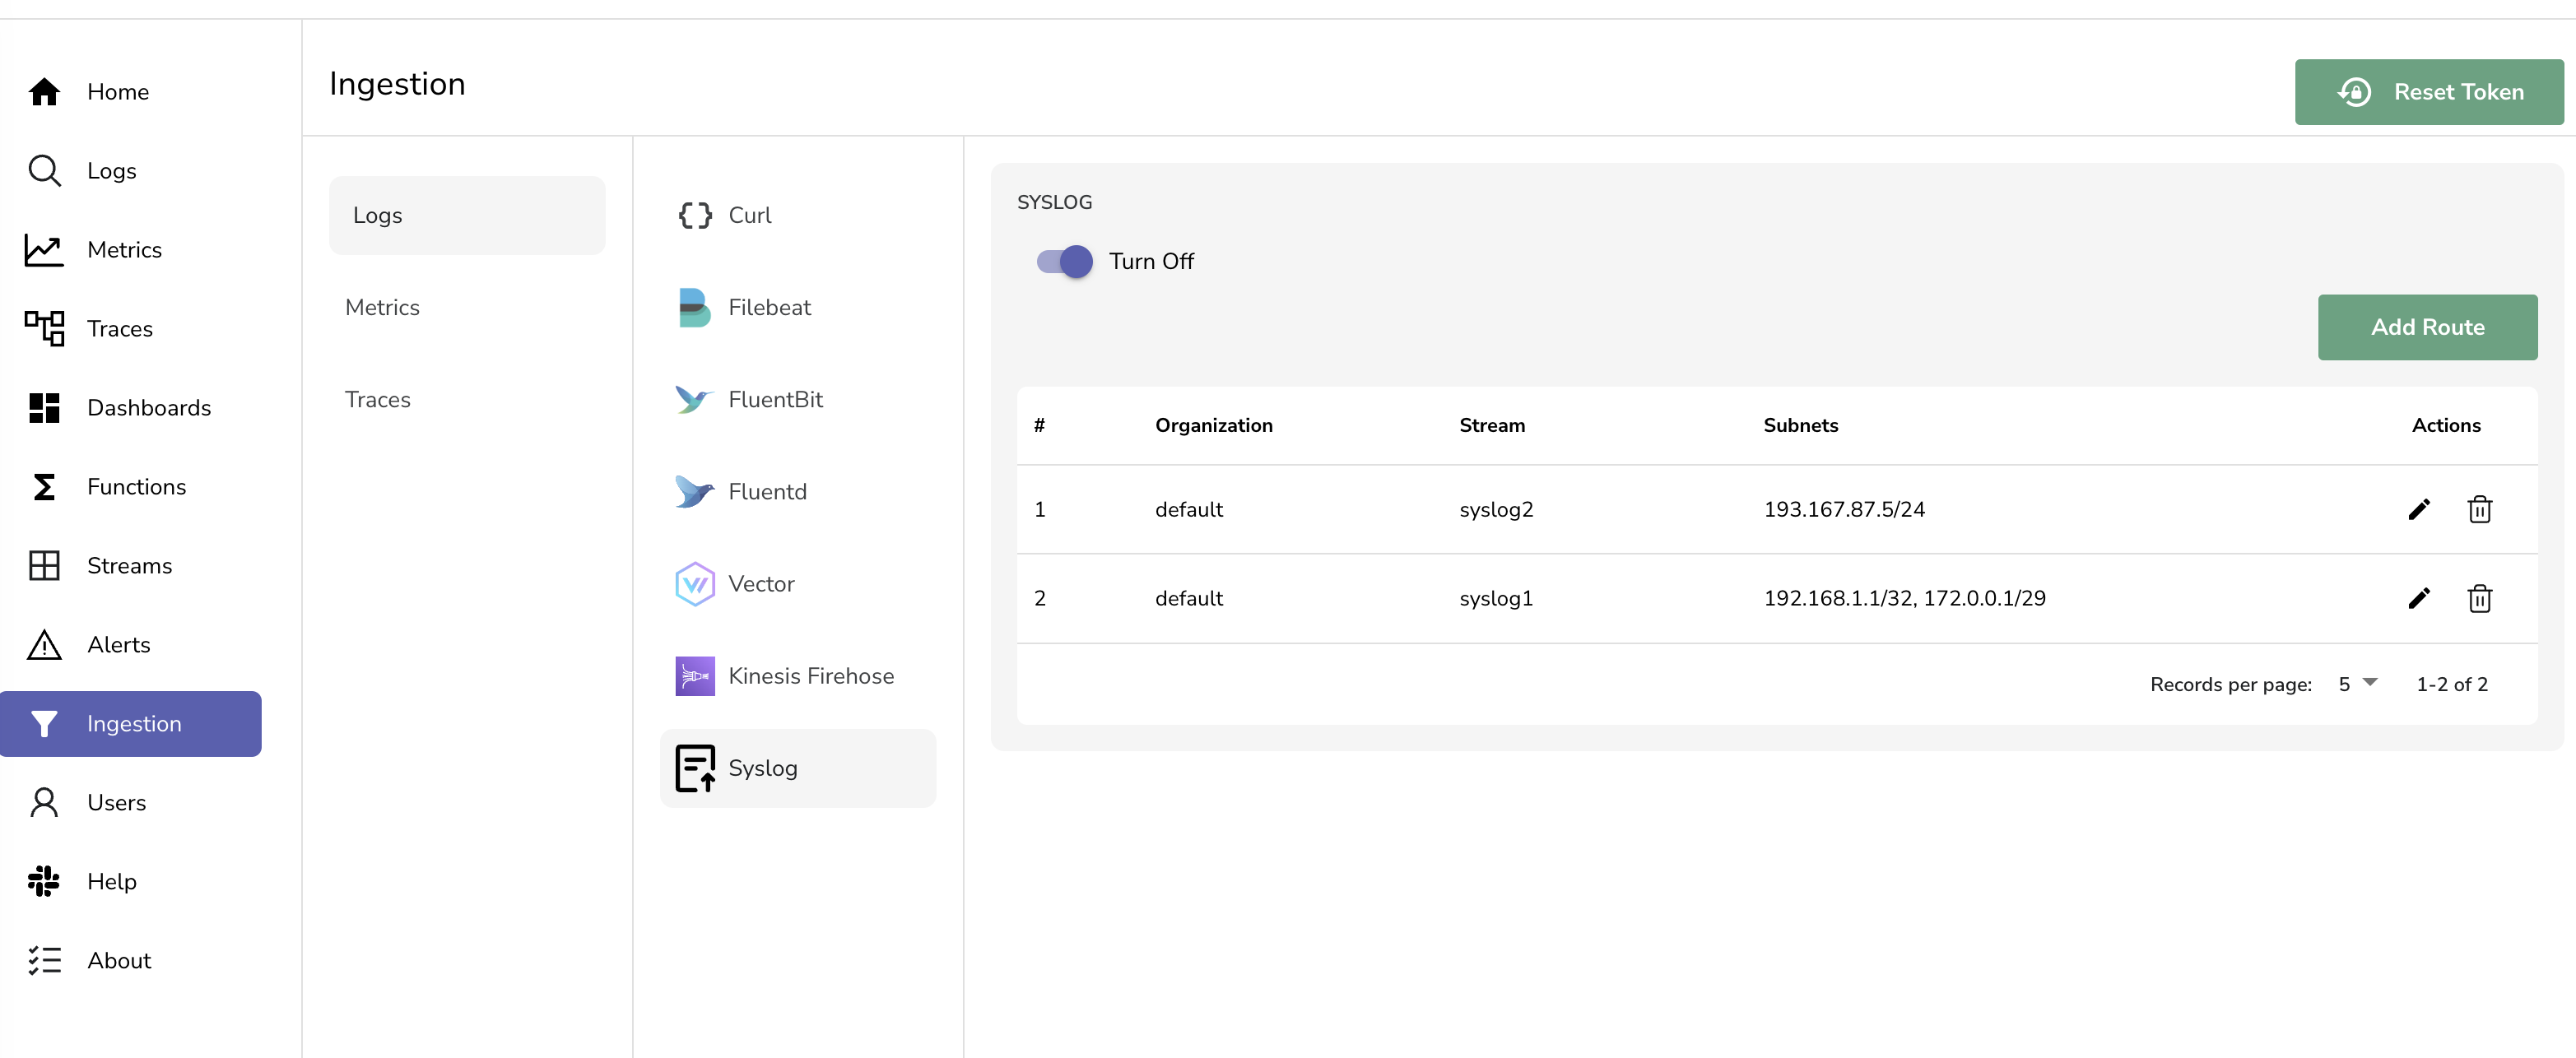Delete the syslog2 route with trash icon

[2479, 509]
